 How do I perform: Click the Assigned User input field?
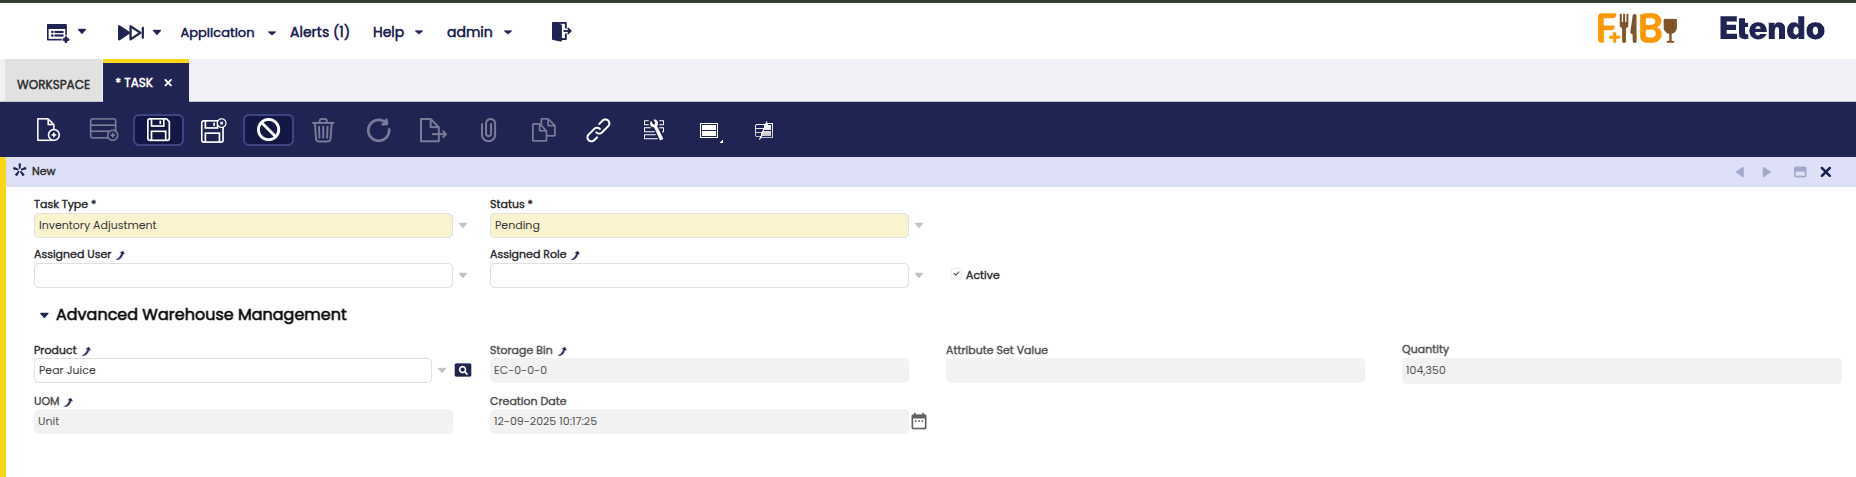coord(243,275)
